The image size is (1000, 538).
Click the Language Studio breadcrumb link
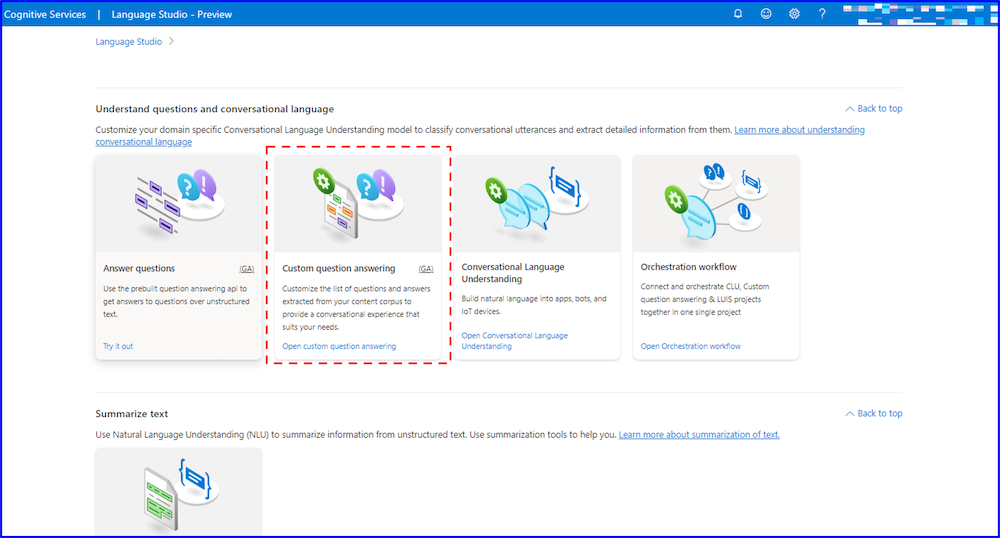129,41
